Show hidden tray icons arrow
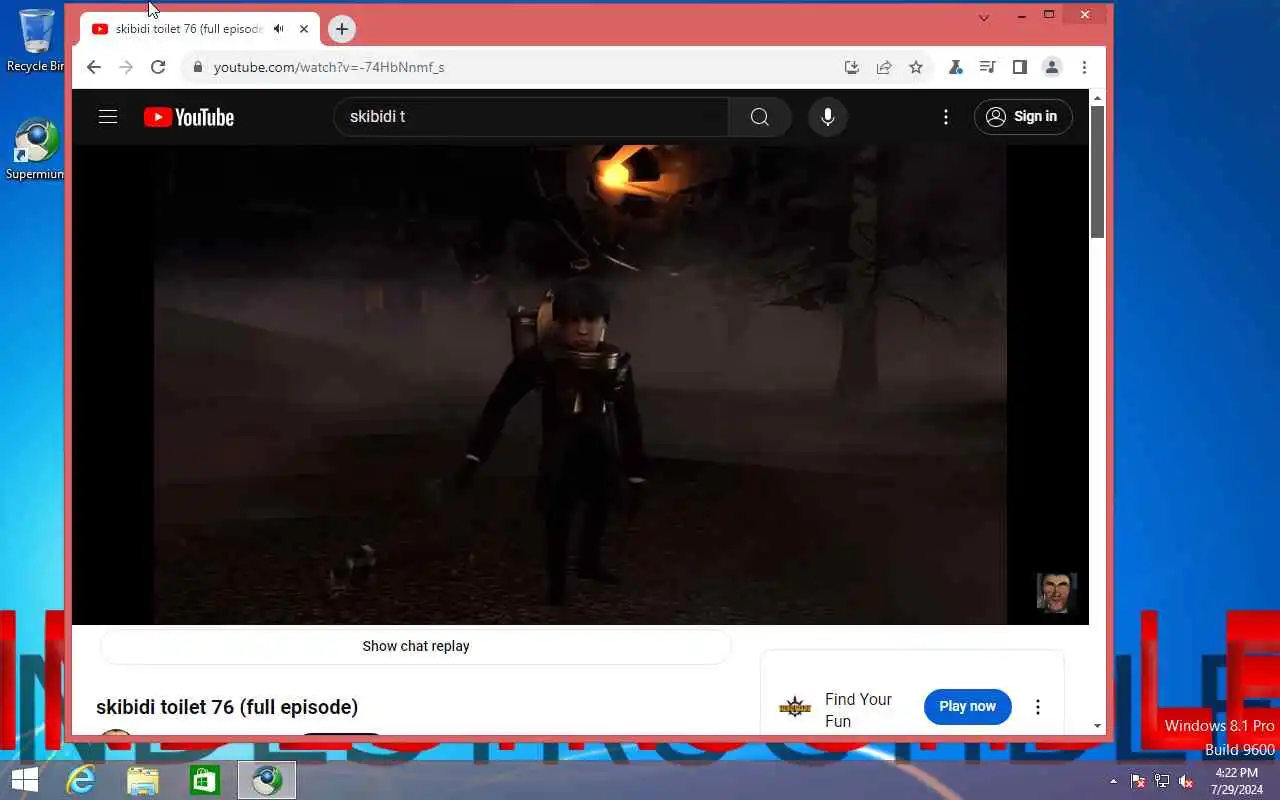The height and width of the screenshot is (800, 1280). 1114,781
